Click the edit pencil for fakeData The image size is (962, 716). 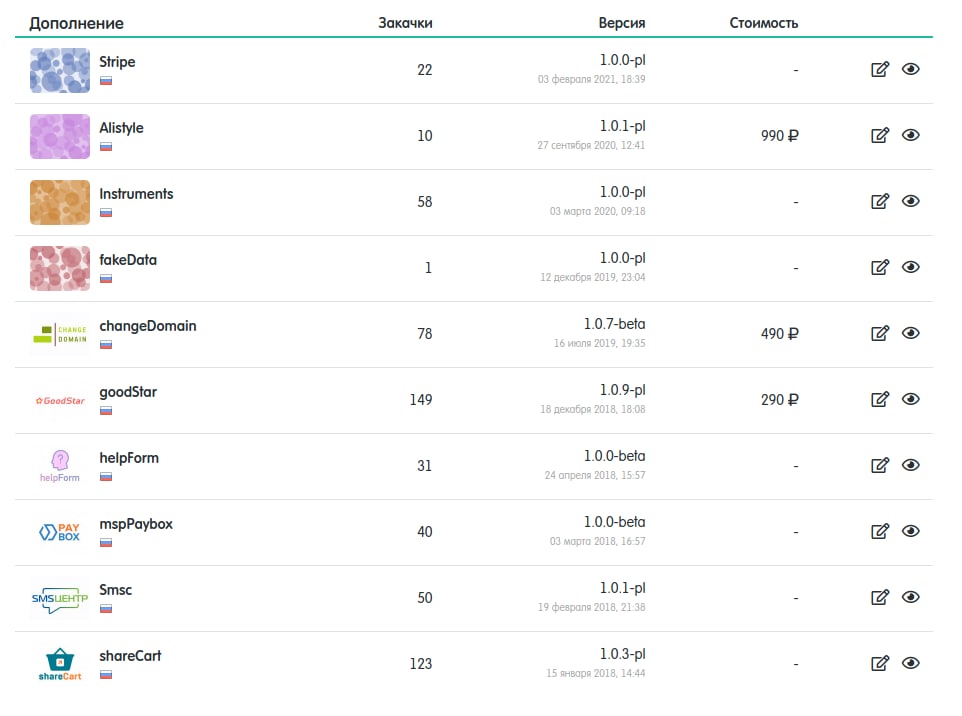tap(880, 267)
